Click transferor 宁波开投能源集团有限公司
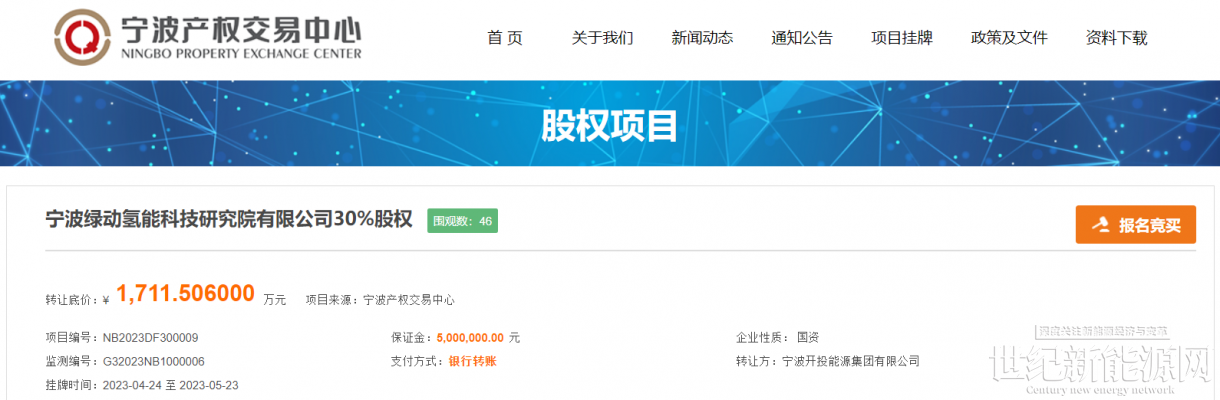 click(x=851, y=361)
